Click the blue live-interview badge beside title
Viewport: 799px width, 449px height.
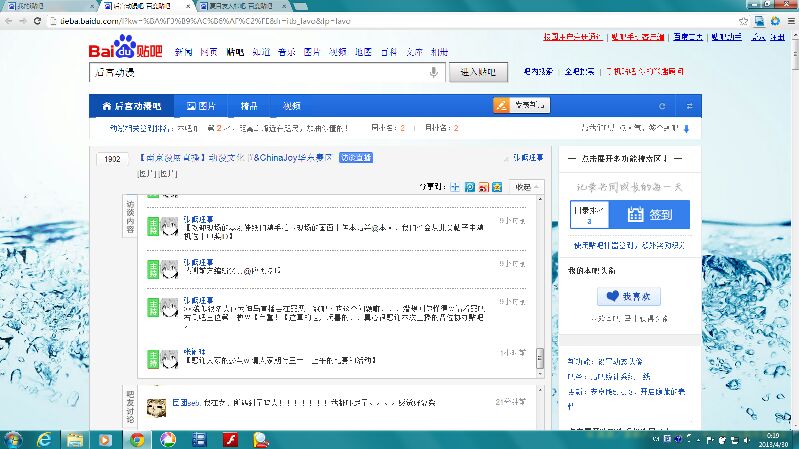click(x=356, y=158)
